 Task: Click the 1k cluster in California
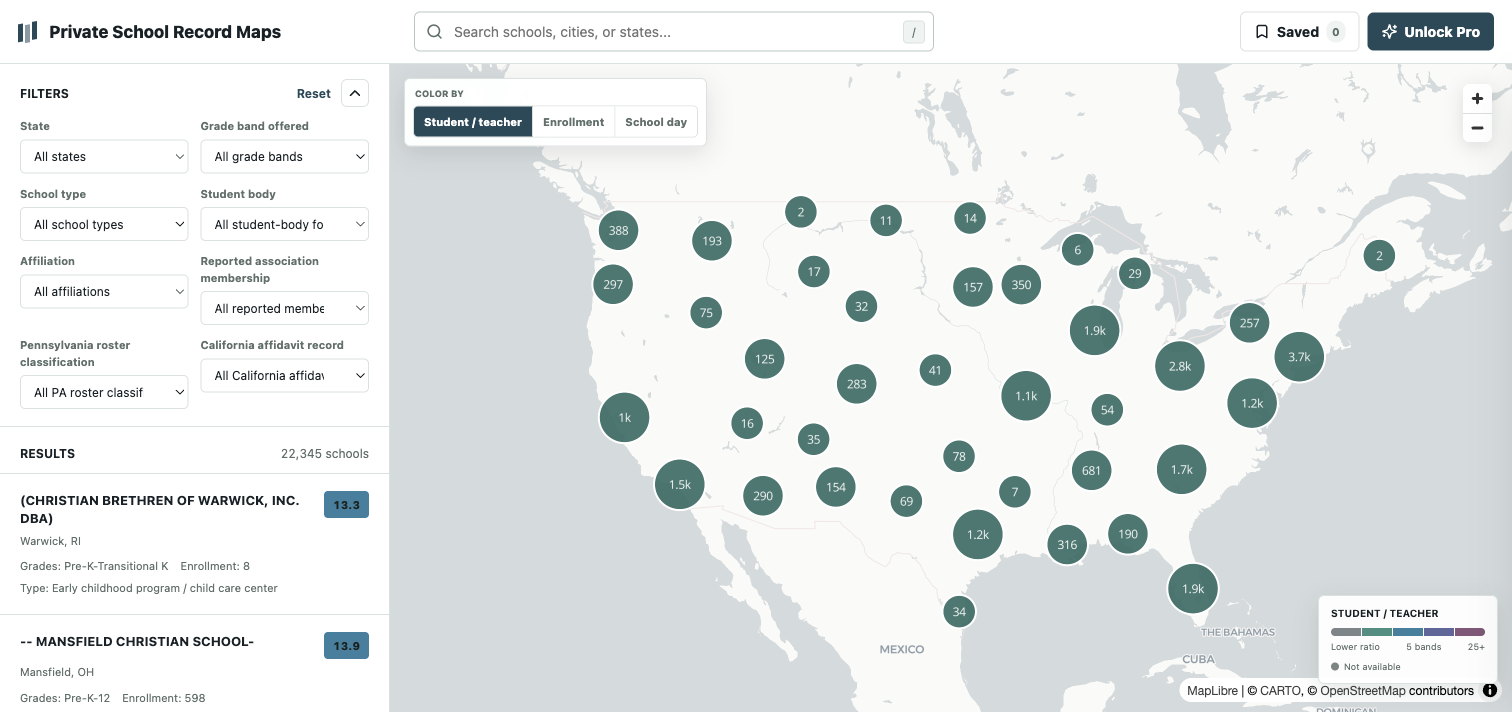(624, 418)
